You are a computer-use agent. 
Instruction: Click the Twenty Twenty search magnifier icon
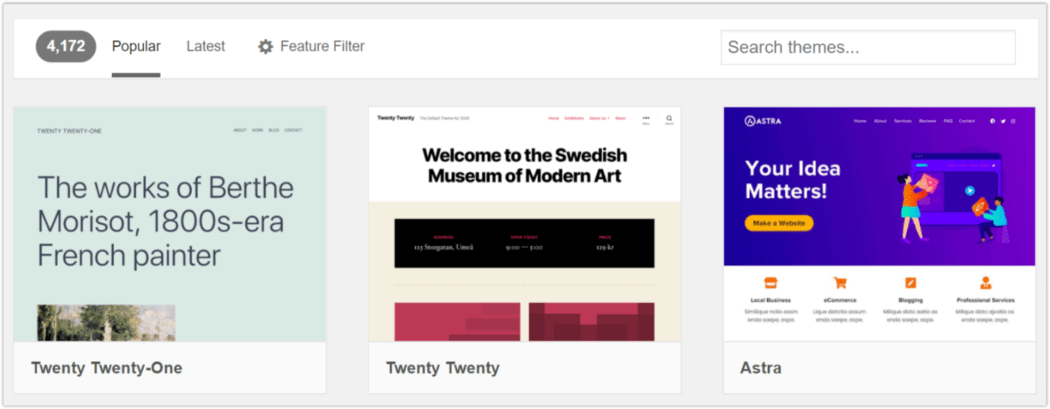point(669,119)
